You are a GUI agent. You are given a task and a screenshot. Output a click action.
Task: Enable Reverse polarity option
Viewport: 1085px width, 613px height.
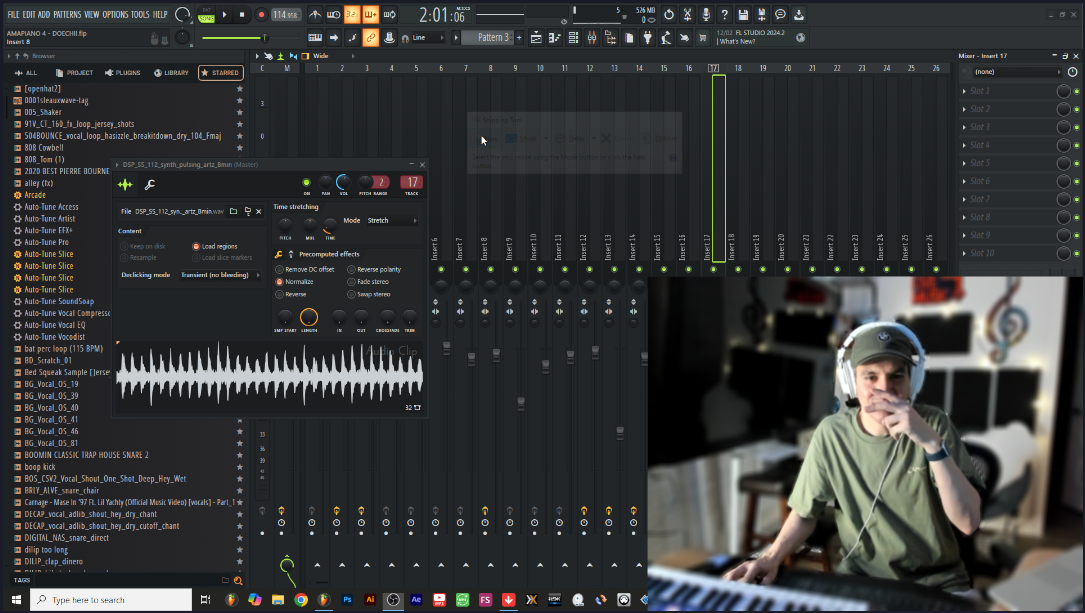[x=374, y=269]
